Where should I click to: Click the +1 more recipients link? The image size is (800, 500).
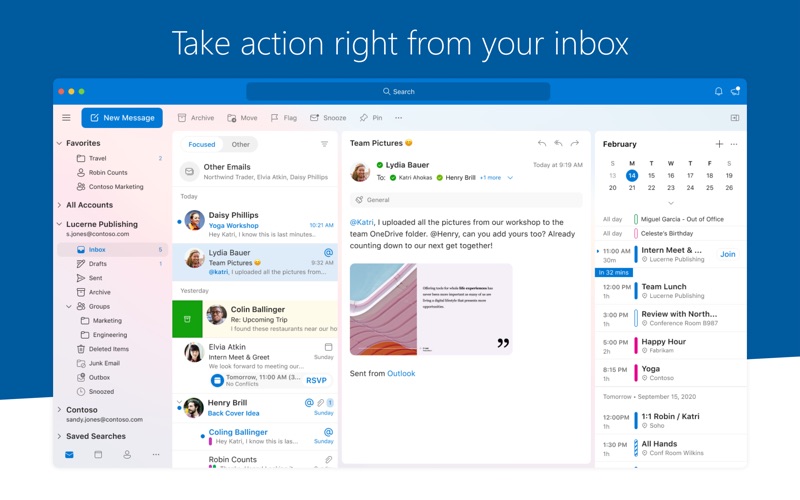click(x=490, y=178)
